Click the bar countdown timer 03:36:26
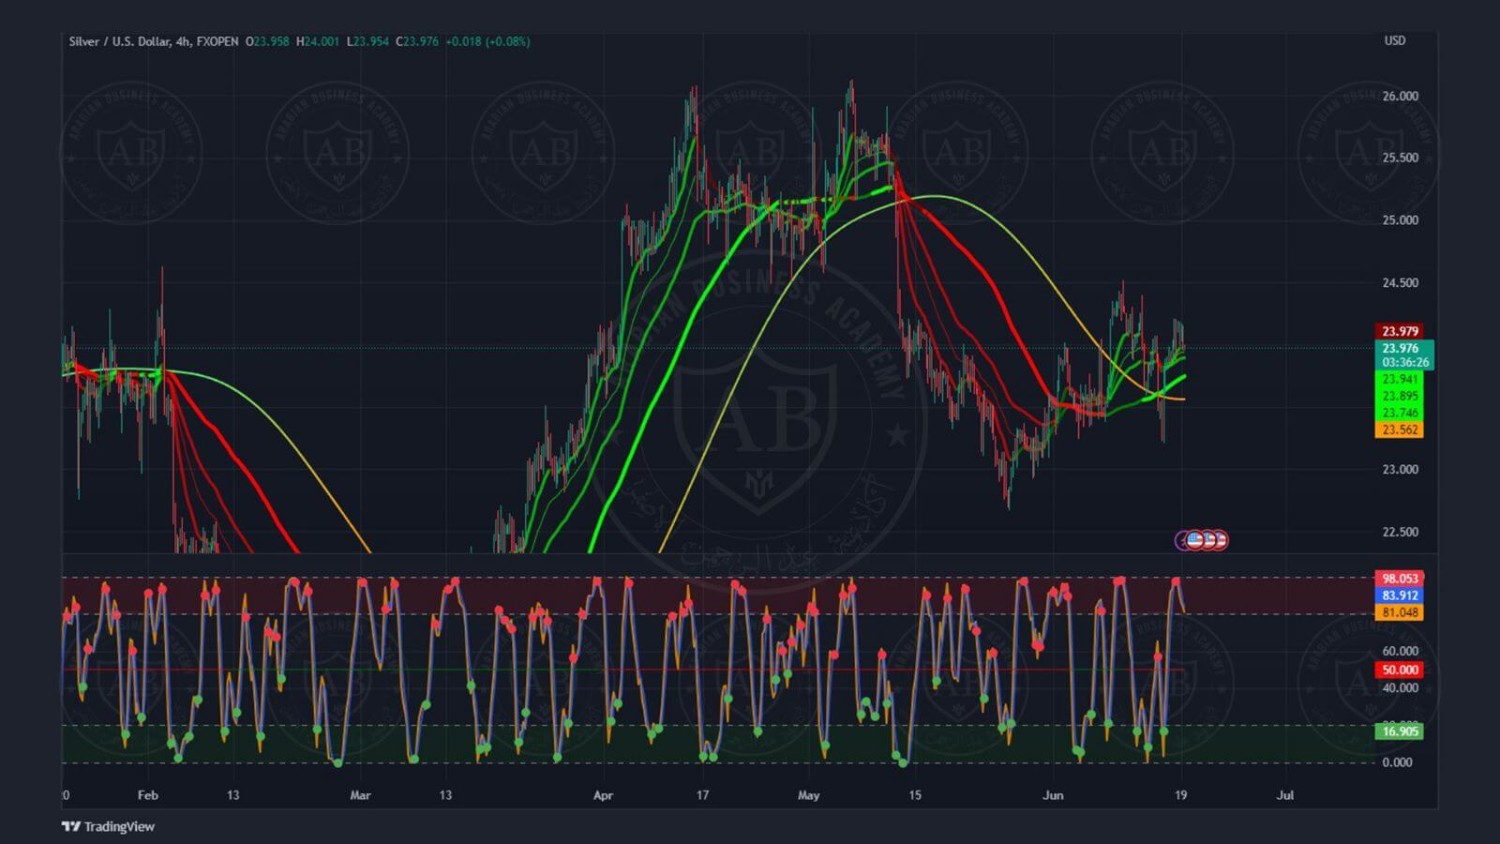This screenshot has width=1500, height=844. (x=1404, y=362)
